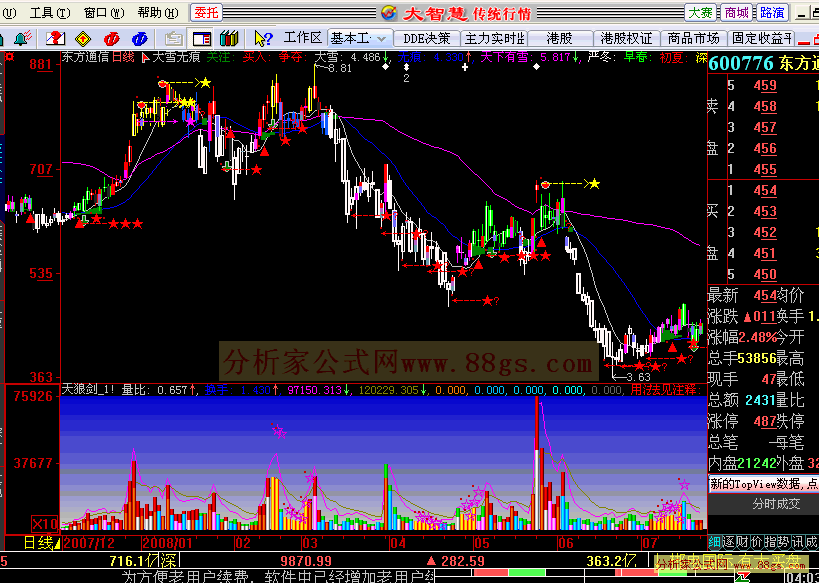Click the 商城 button
Viewport: 819px width, 583px height.
click(x=736, y=13)
